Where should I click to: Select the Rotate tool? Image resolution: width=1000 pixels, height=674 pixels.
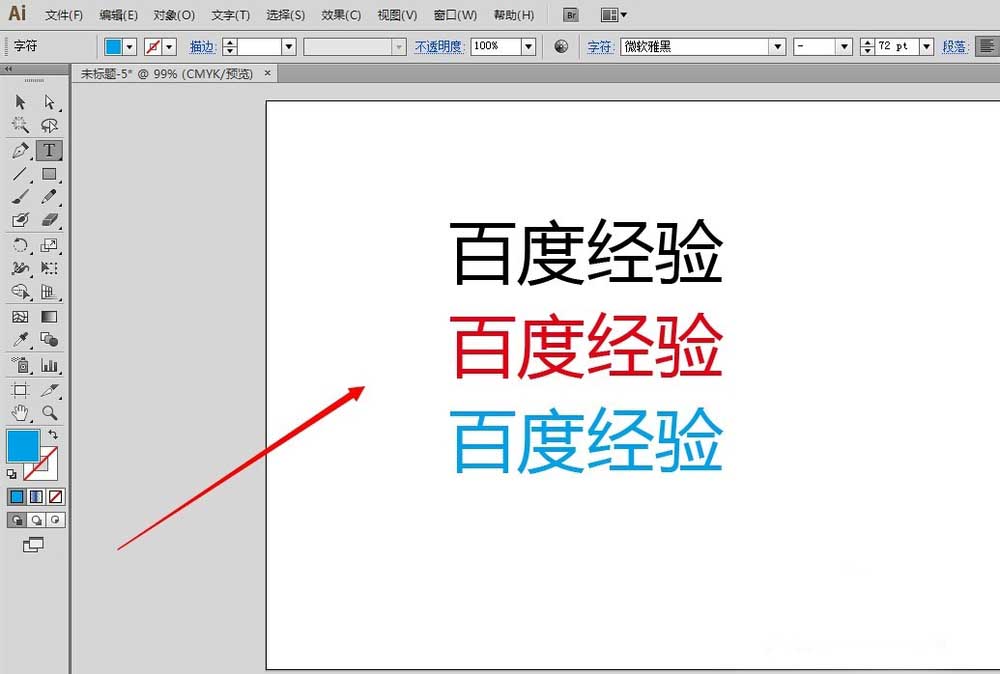click(x=20, y=245)
